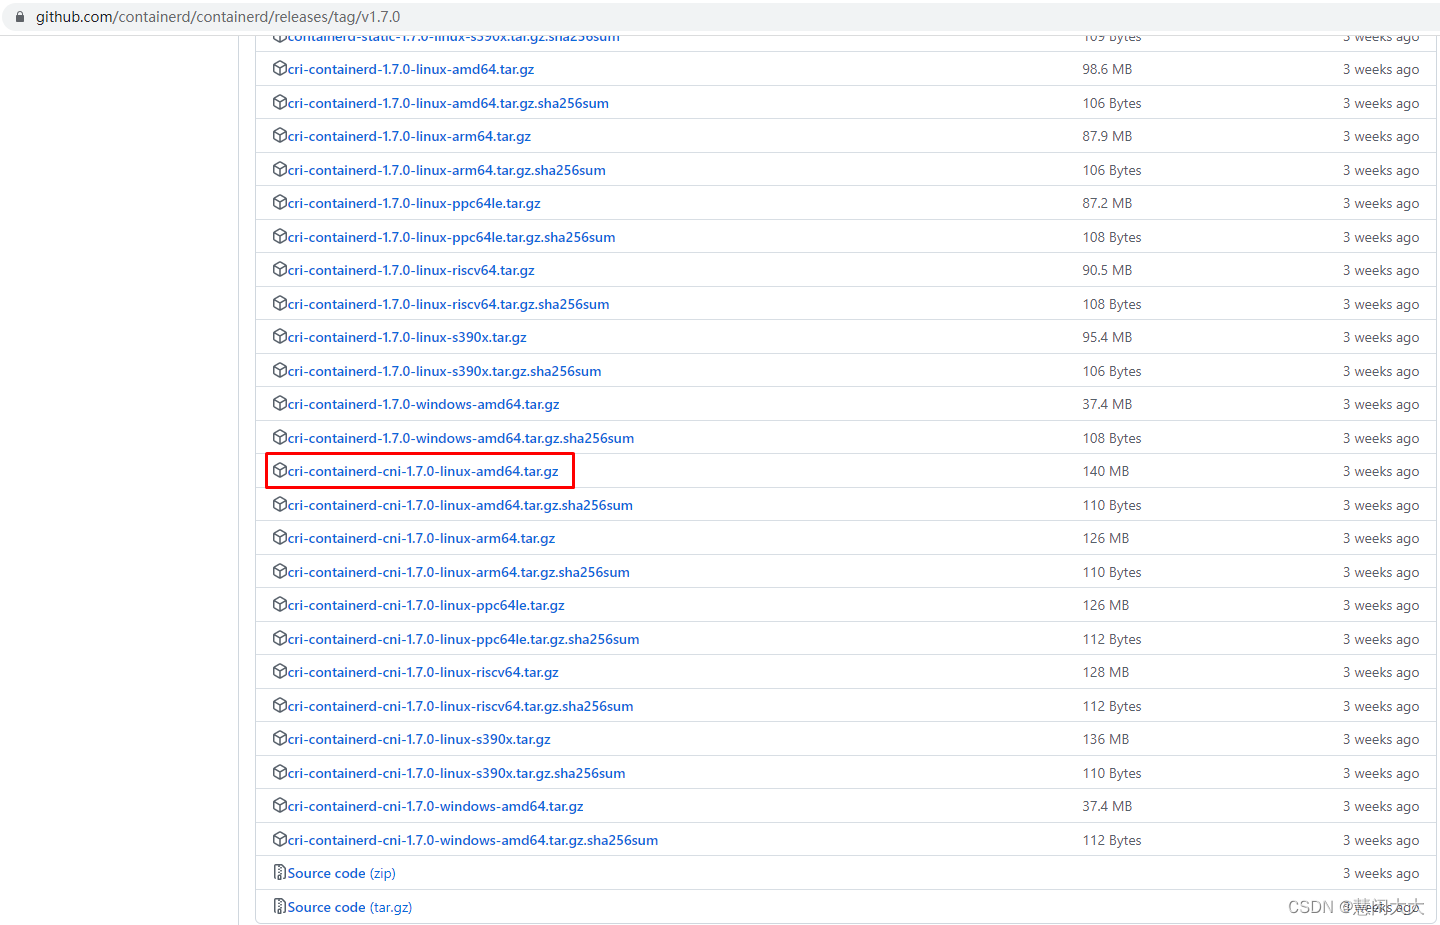1440x925 pixels.
Task: Open cri-containerd-1.7.0-linux-amd64.tar.gz download link
Action: tap(411, 69)
